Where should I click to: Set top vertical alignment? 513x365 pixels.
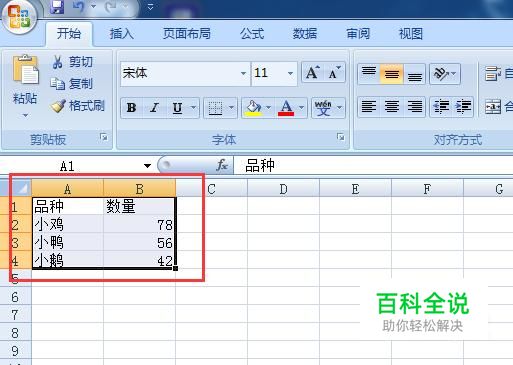(369, 73)
